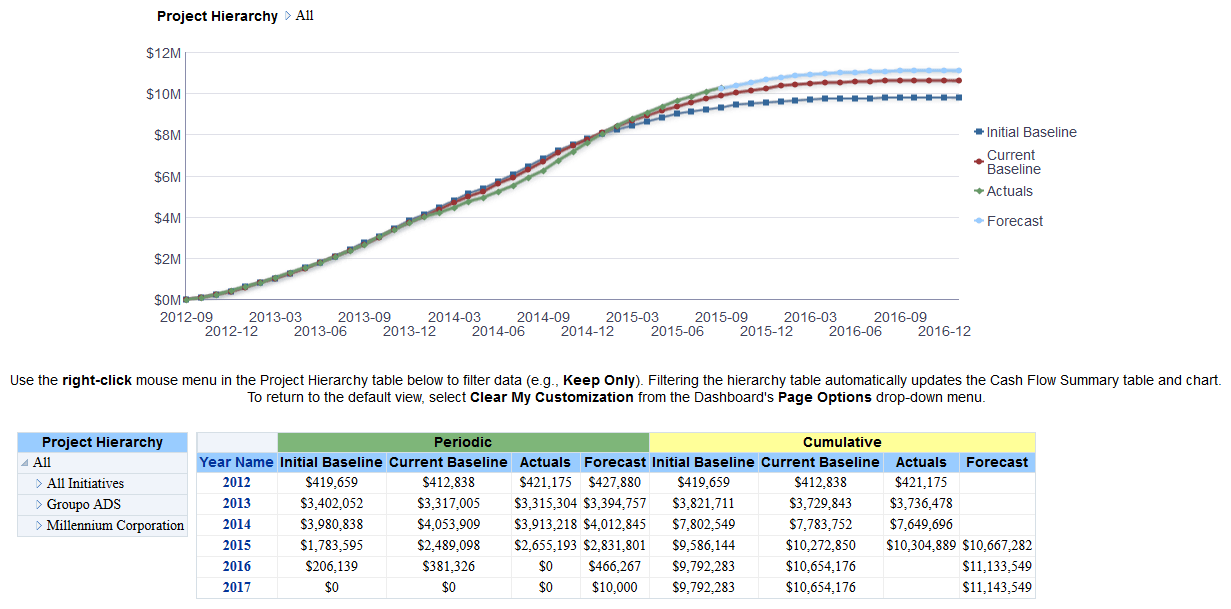The image size is (1231, 609).
Task: Click the All breadcrumb link
Action: [304, 16]
